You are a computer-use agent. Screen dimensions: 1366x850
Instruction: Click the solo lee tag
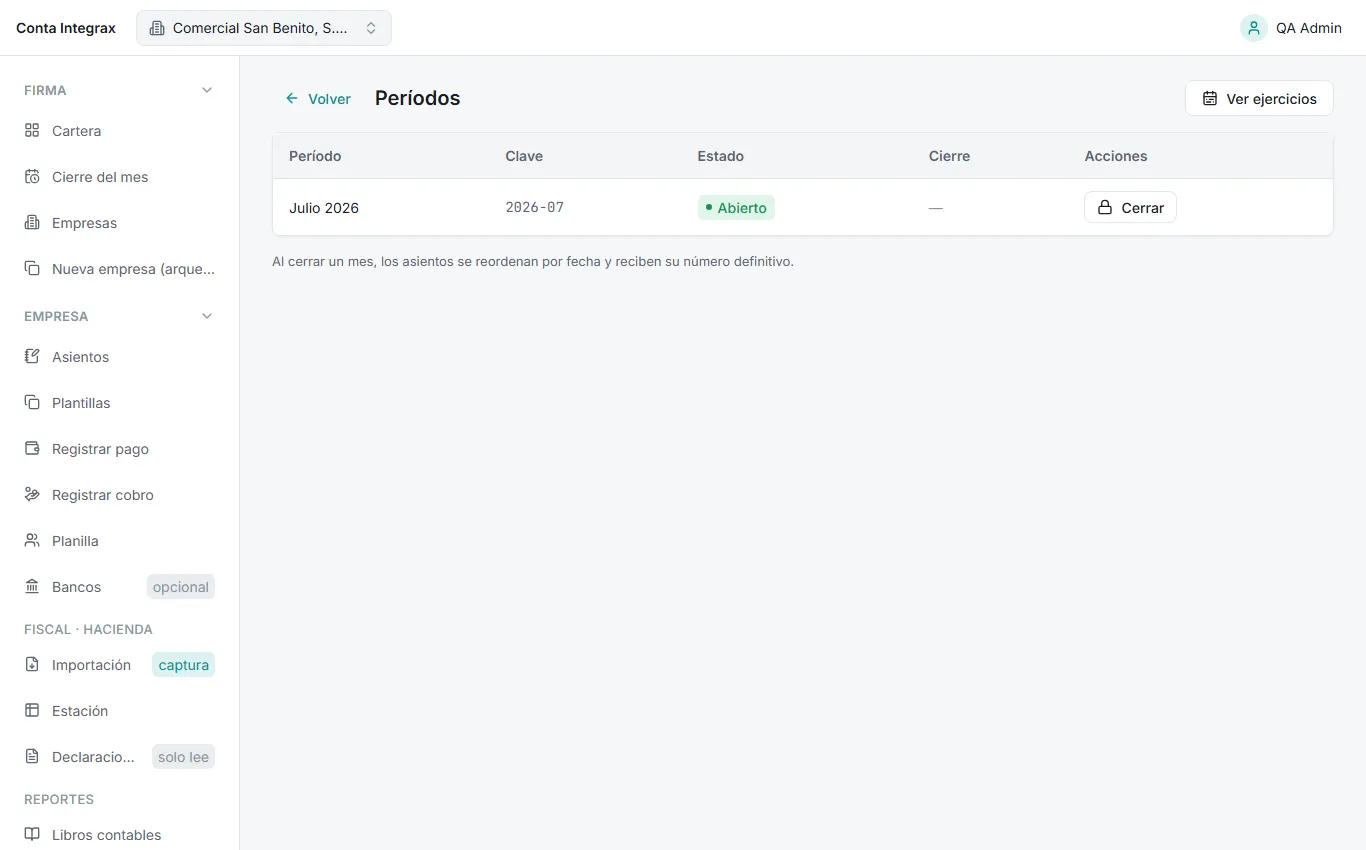coord(184,757)
